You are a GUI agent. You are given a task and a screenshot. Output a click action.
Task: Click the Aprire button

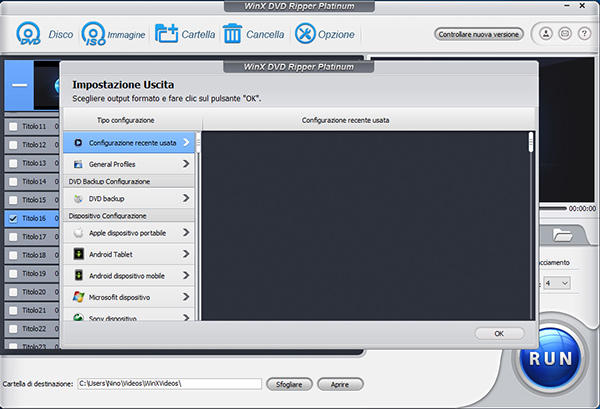pos(340,385)
